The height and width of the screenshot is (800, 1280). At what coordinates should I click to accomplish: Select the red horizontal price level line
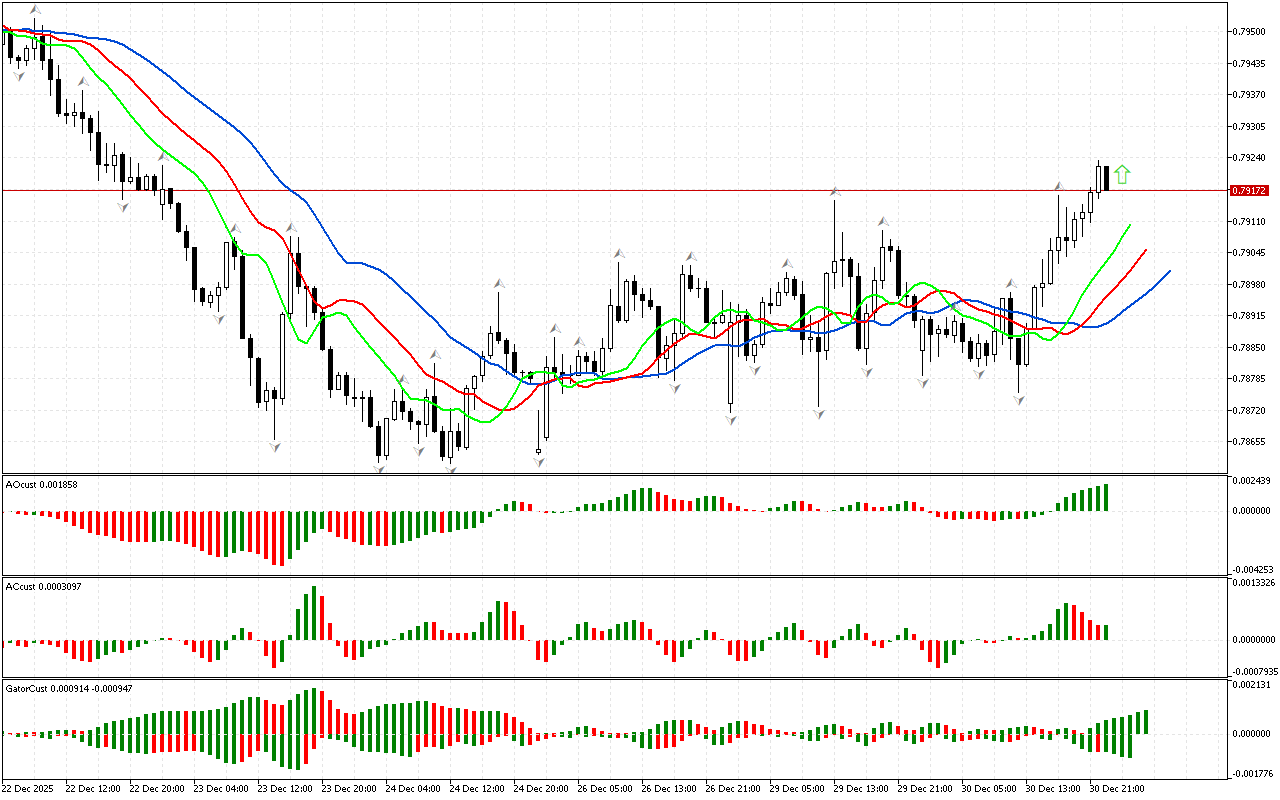tap(600, 190)
